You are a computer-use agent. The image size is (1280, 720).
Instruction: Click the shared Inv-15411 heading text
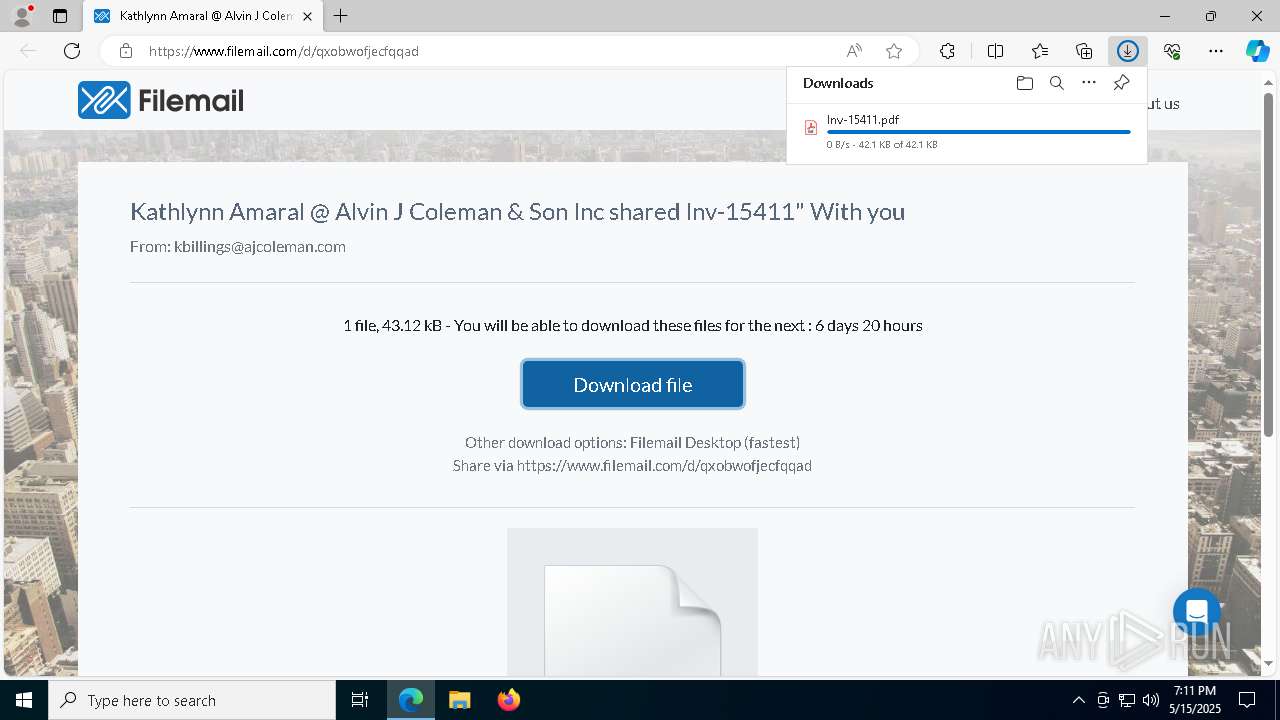coord(517,212)
